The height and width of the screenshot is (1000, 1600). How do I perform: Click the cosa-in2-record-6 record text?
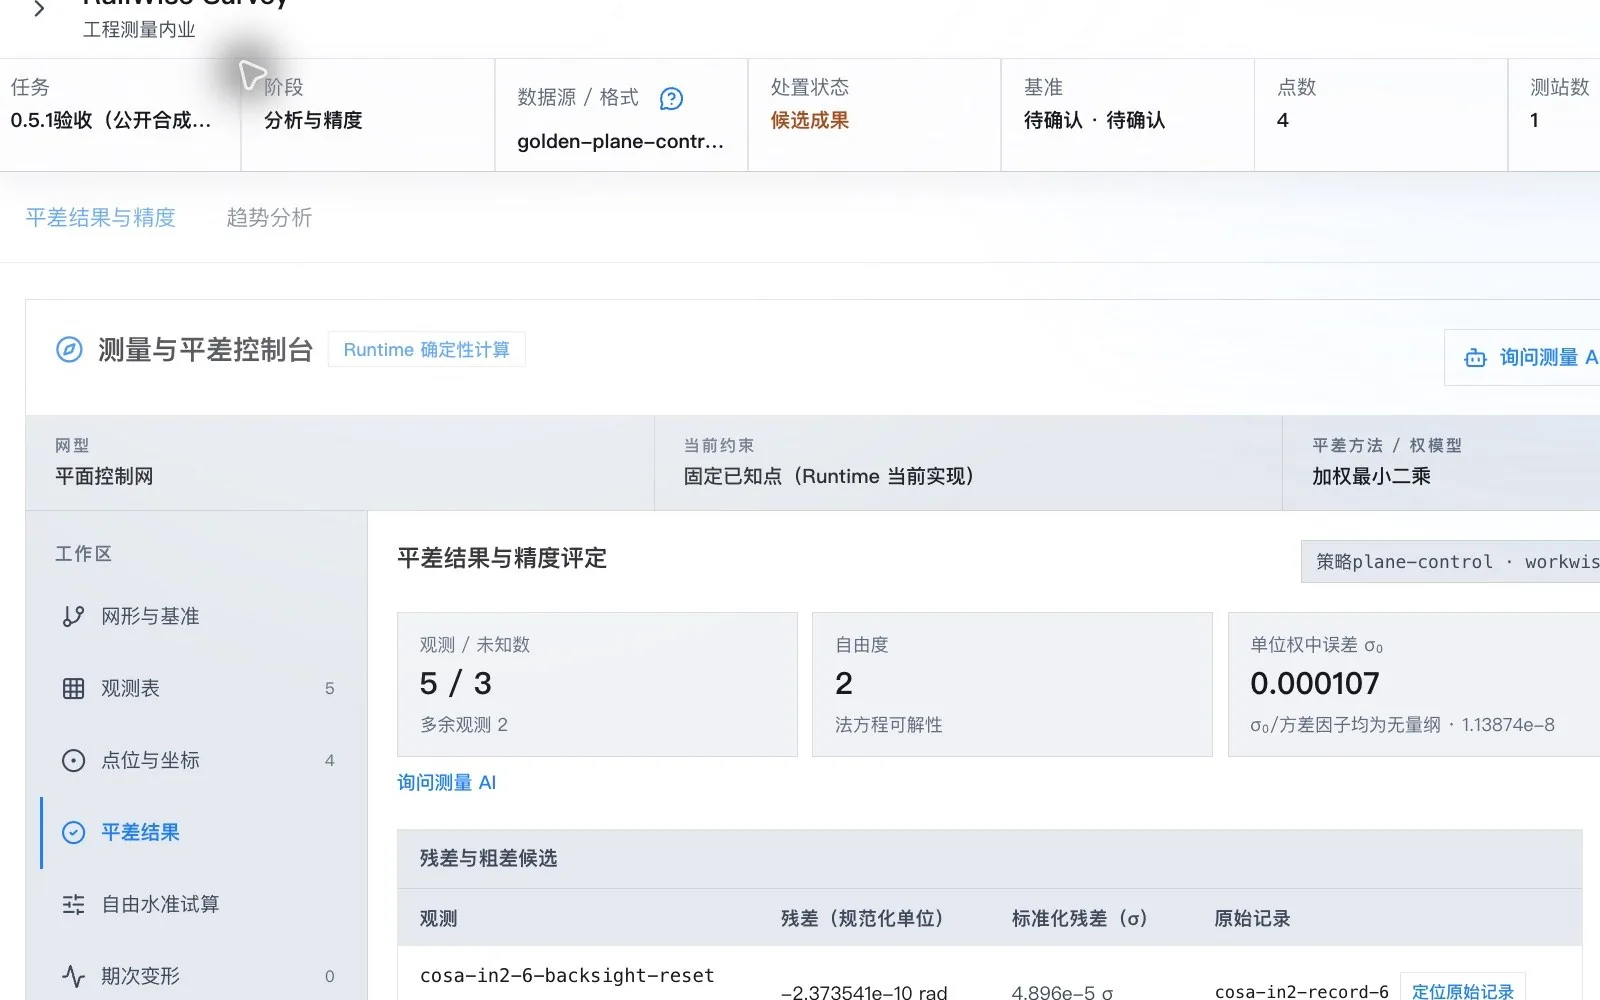1301,992
